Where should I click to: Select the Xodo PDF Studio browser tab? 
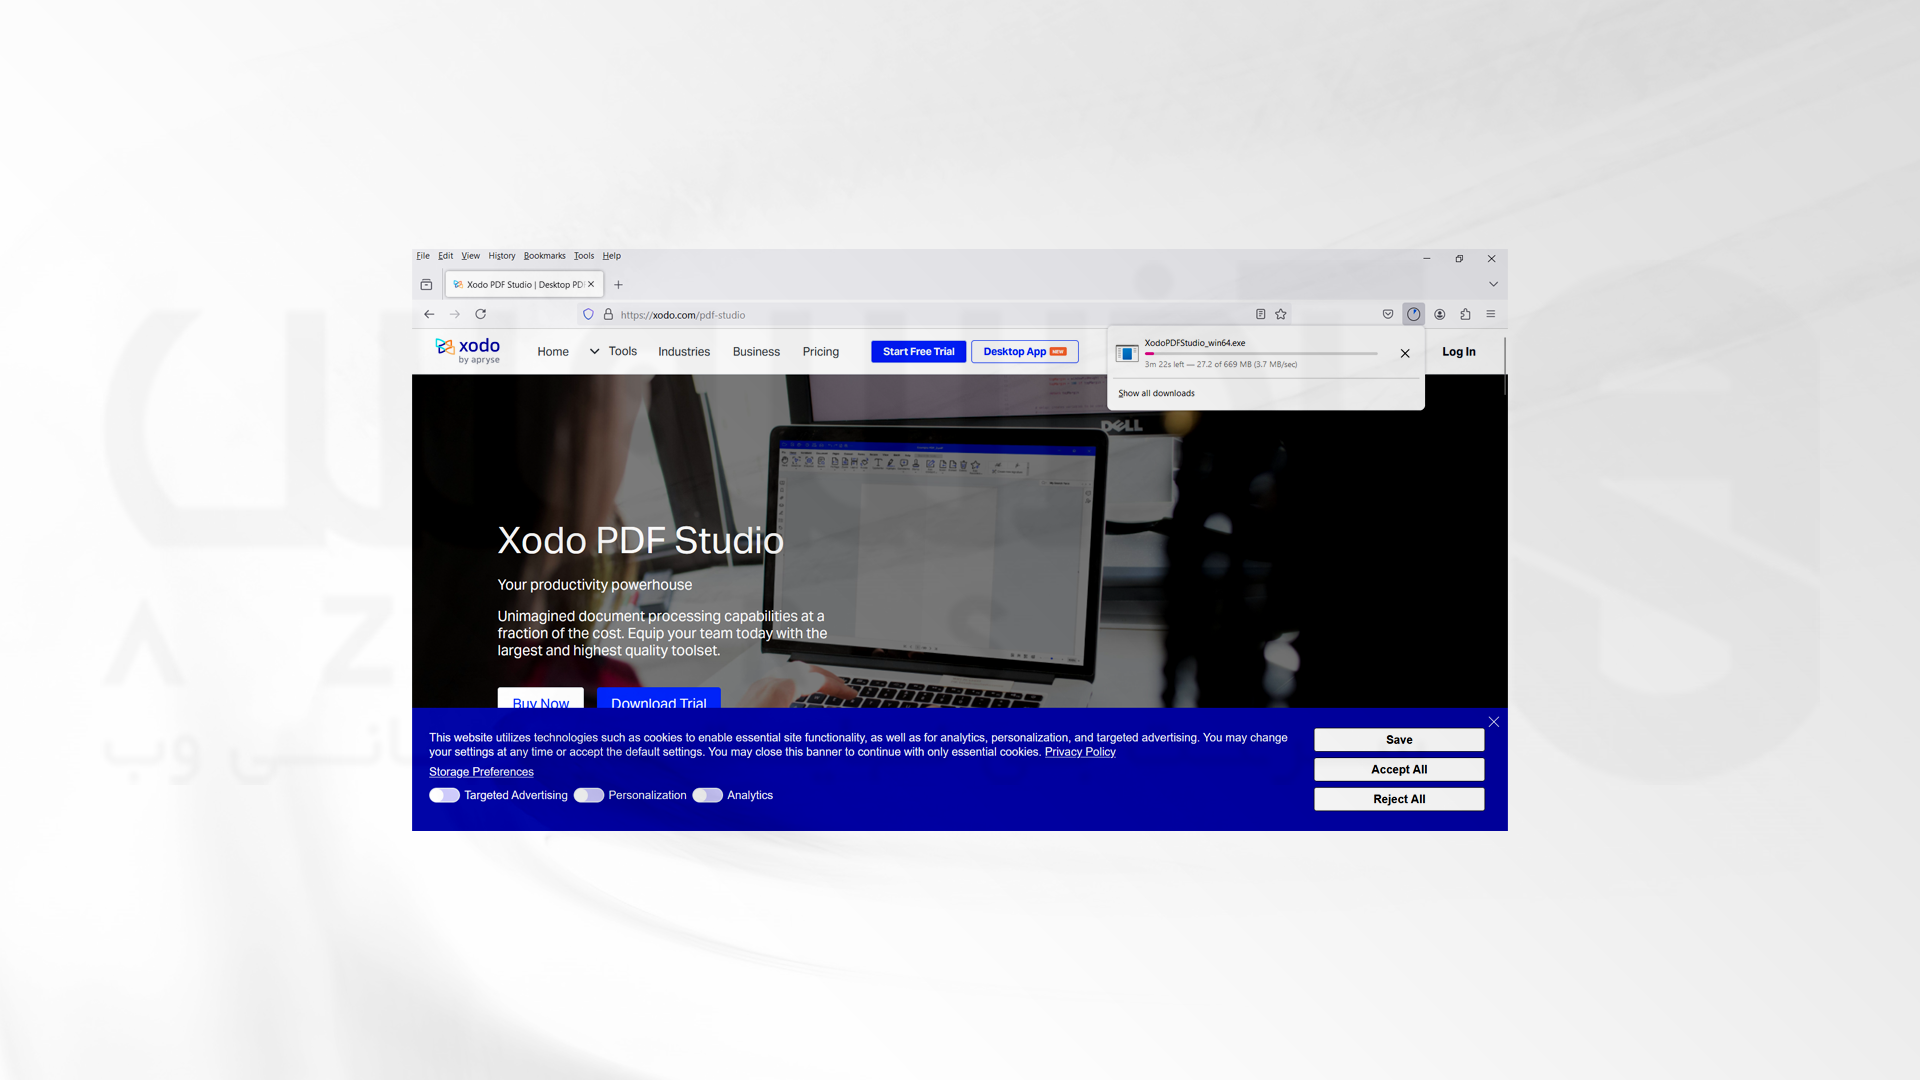[x=524, y=285]
